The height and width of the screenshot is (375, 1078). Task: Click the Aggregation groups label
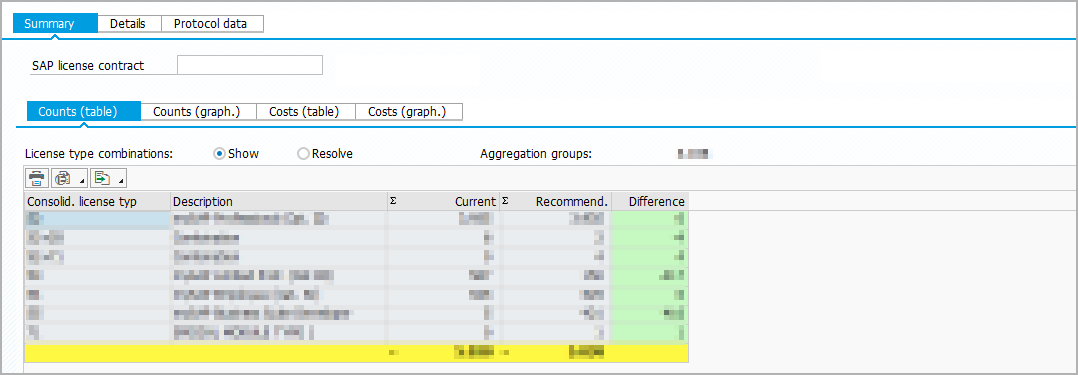(x=536, y=154)
